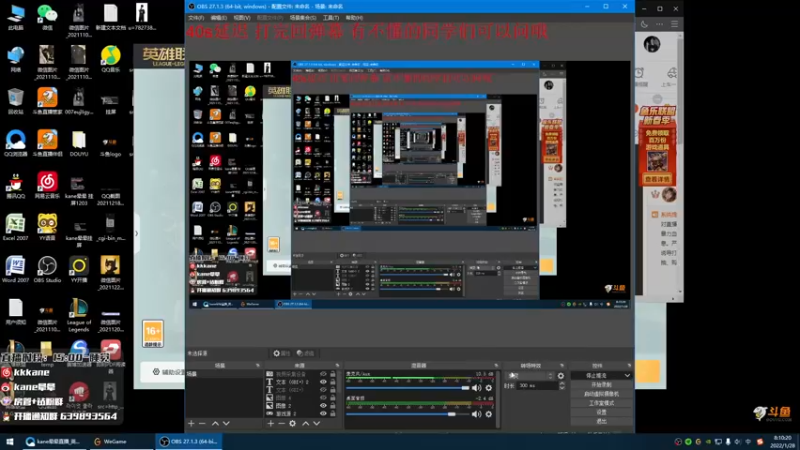Open the 腾讯QQ desktop shortcut

coord(15,185)
